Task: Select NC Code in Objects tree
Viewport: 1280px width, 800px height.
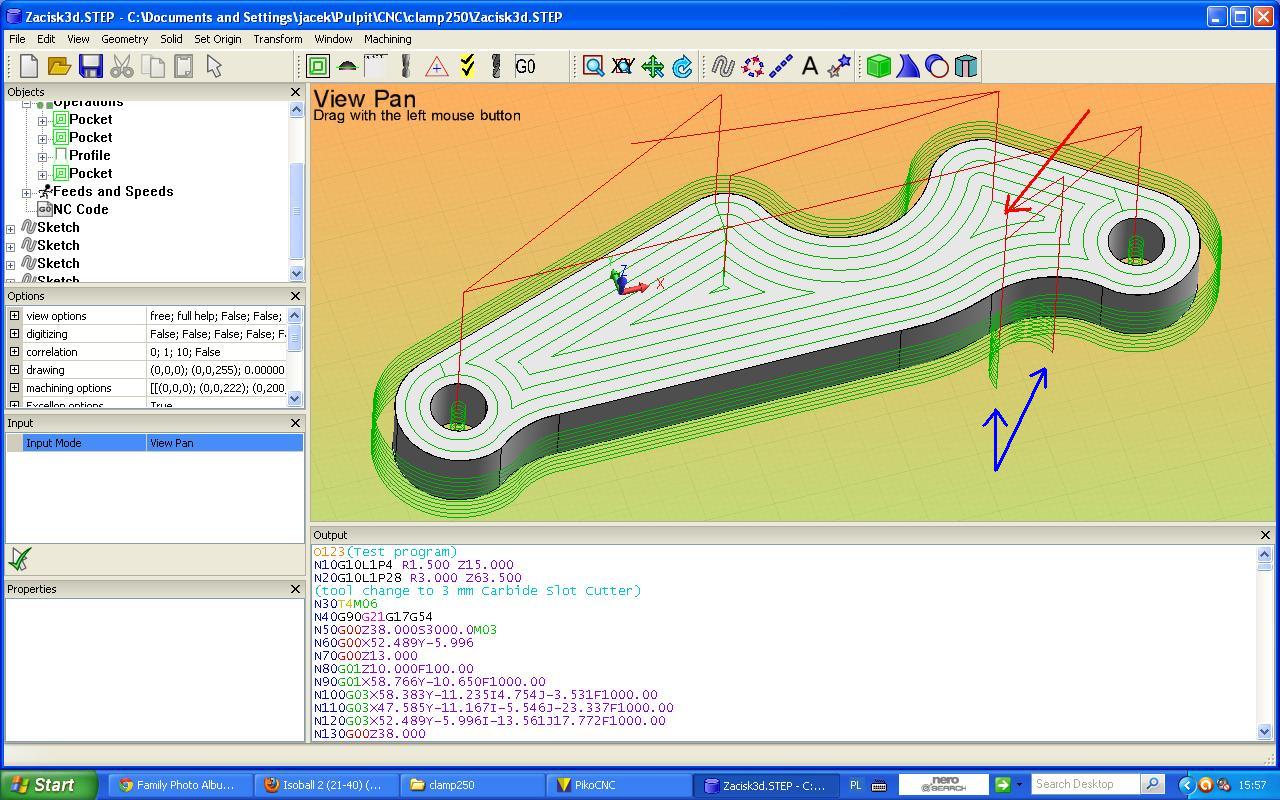Action: pos(80,209)
